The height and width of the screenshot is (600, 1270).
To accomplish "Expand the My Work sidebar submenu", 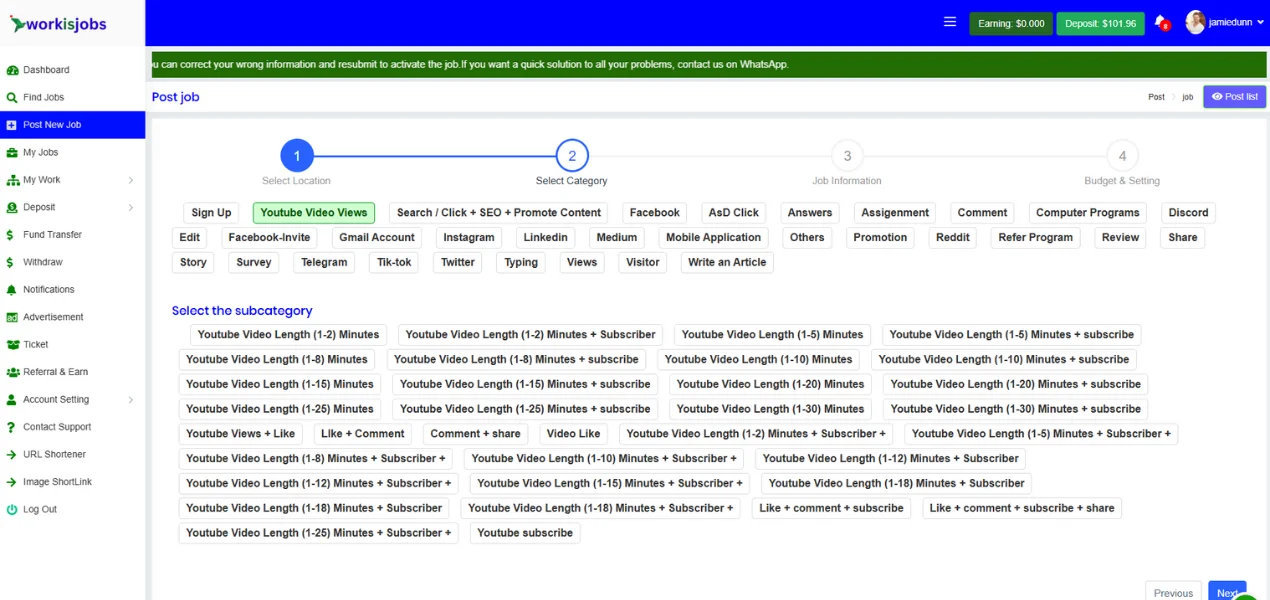I will [x=131, y=180].
